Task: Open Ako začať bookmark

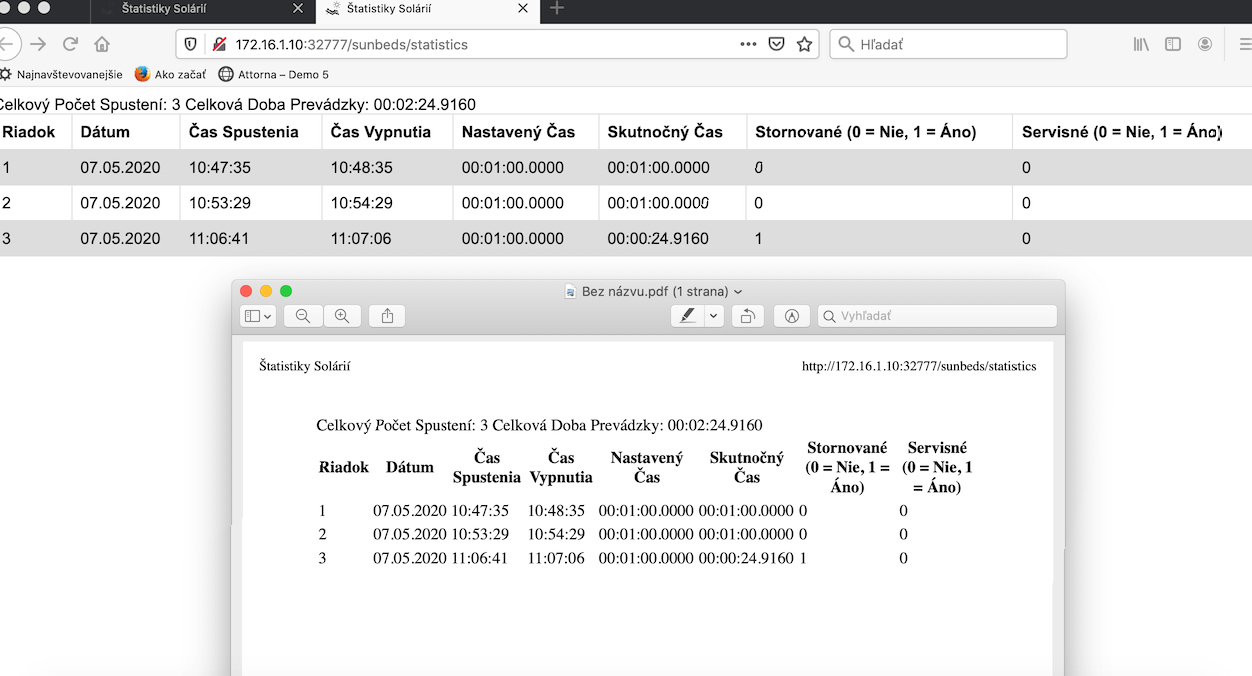Action: pos(170,74)
